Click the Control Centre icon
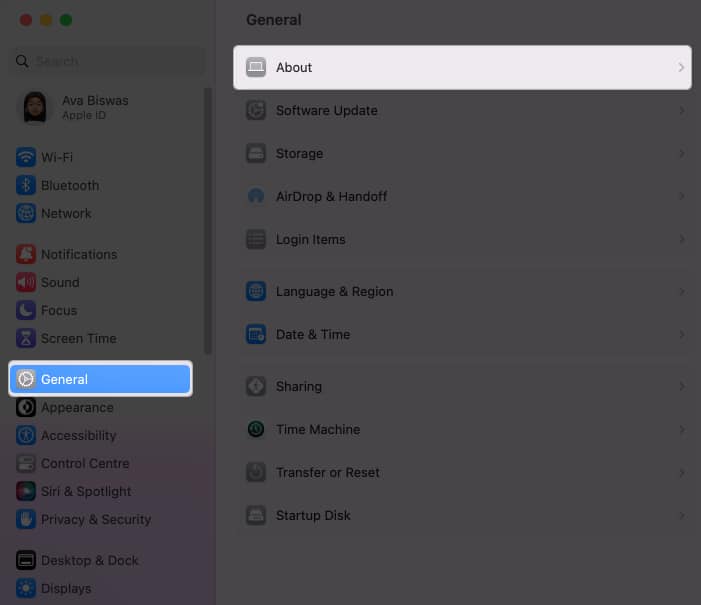Screen dimensions: 701x605 coord(26,464)
